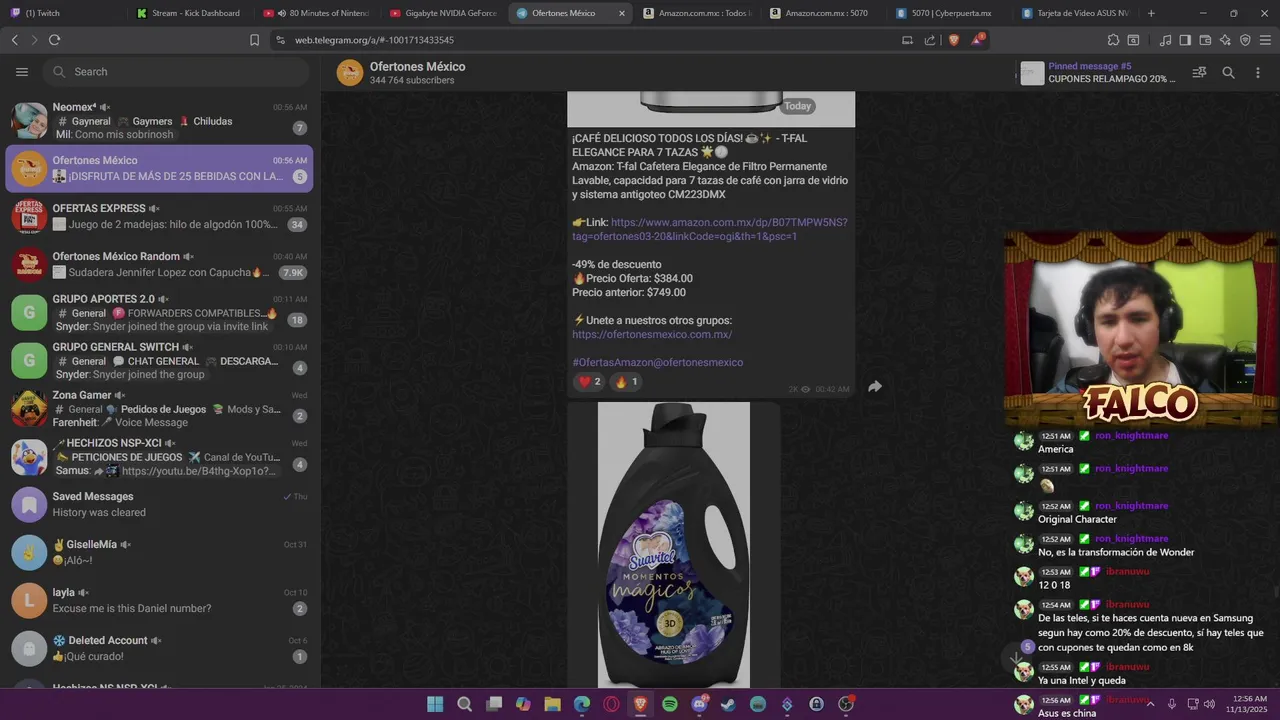Open Windows taskbar search
This screenshot has height=720, width=1280.
coord(464,704)
